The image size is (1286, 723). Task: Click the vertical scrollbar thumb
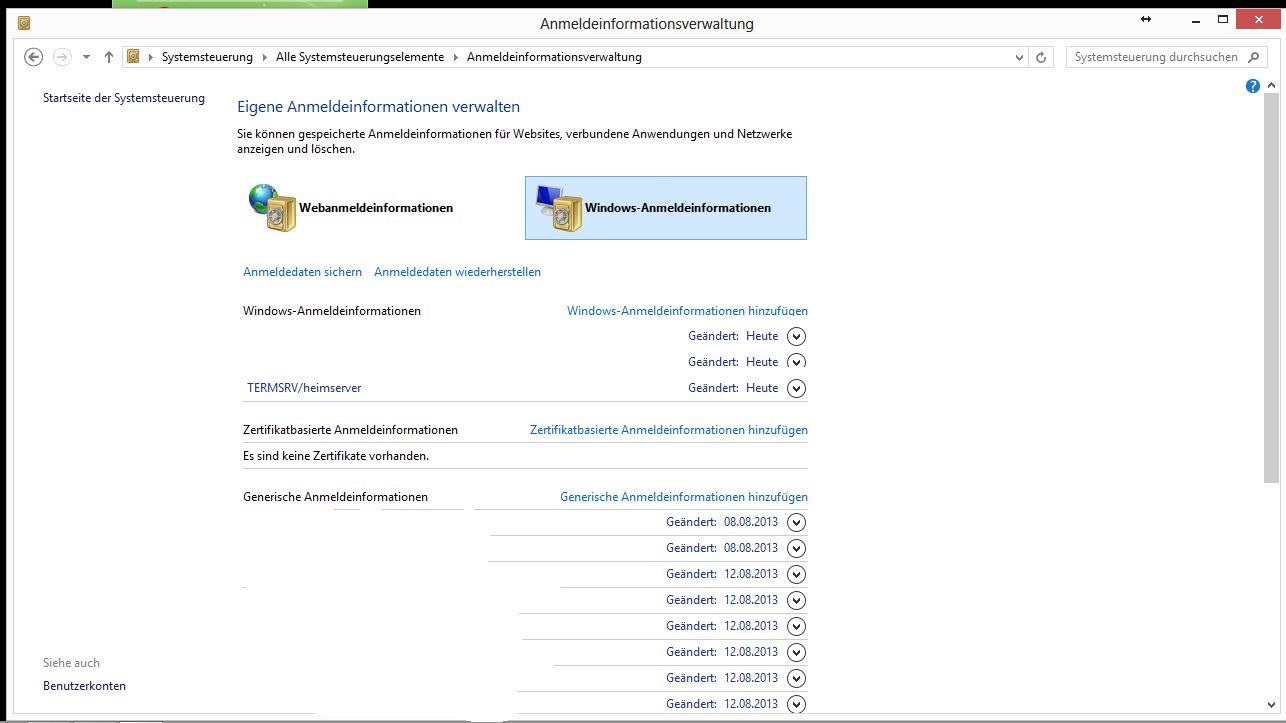(1272, 288)
